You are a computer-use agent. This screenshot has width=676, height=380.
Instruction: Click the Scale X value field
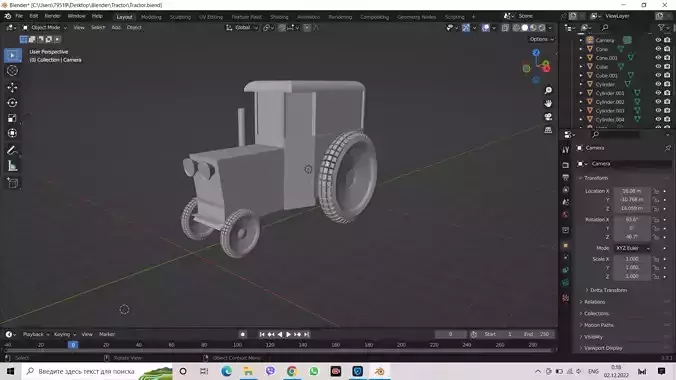tap(632, 259)
